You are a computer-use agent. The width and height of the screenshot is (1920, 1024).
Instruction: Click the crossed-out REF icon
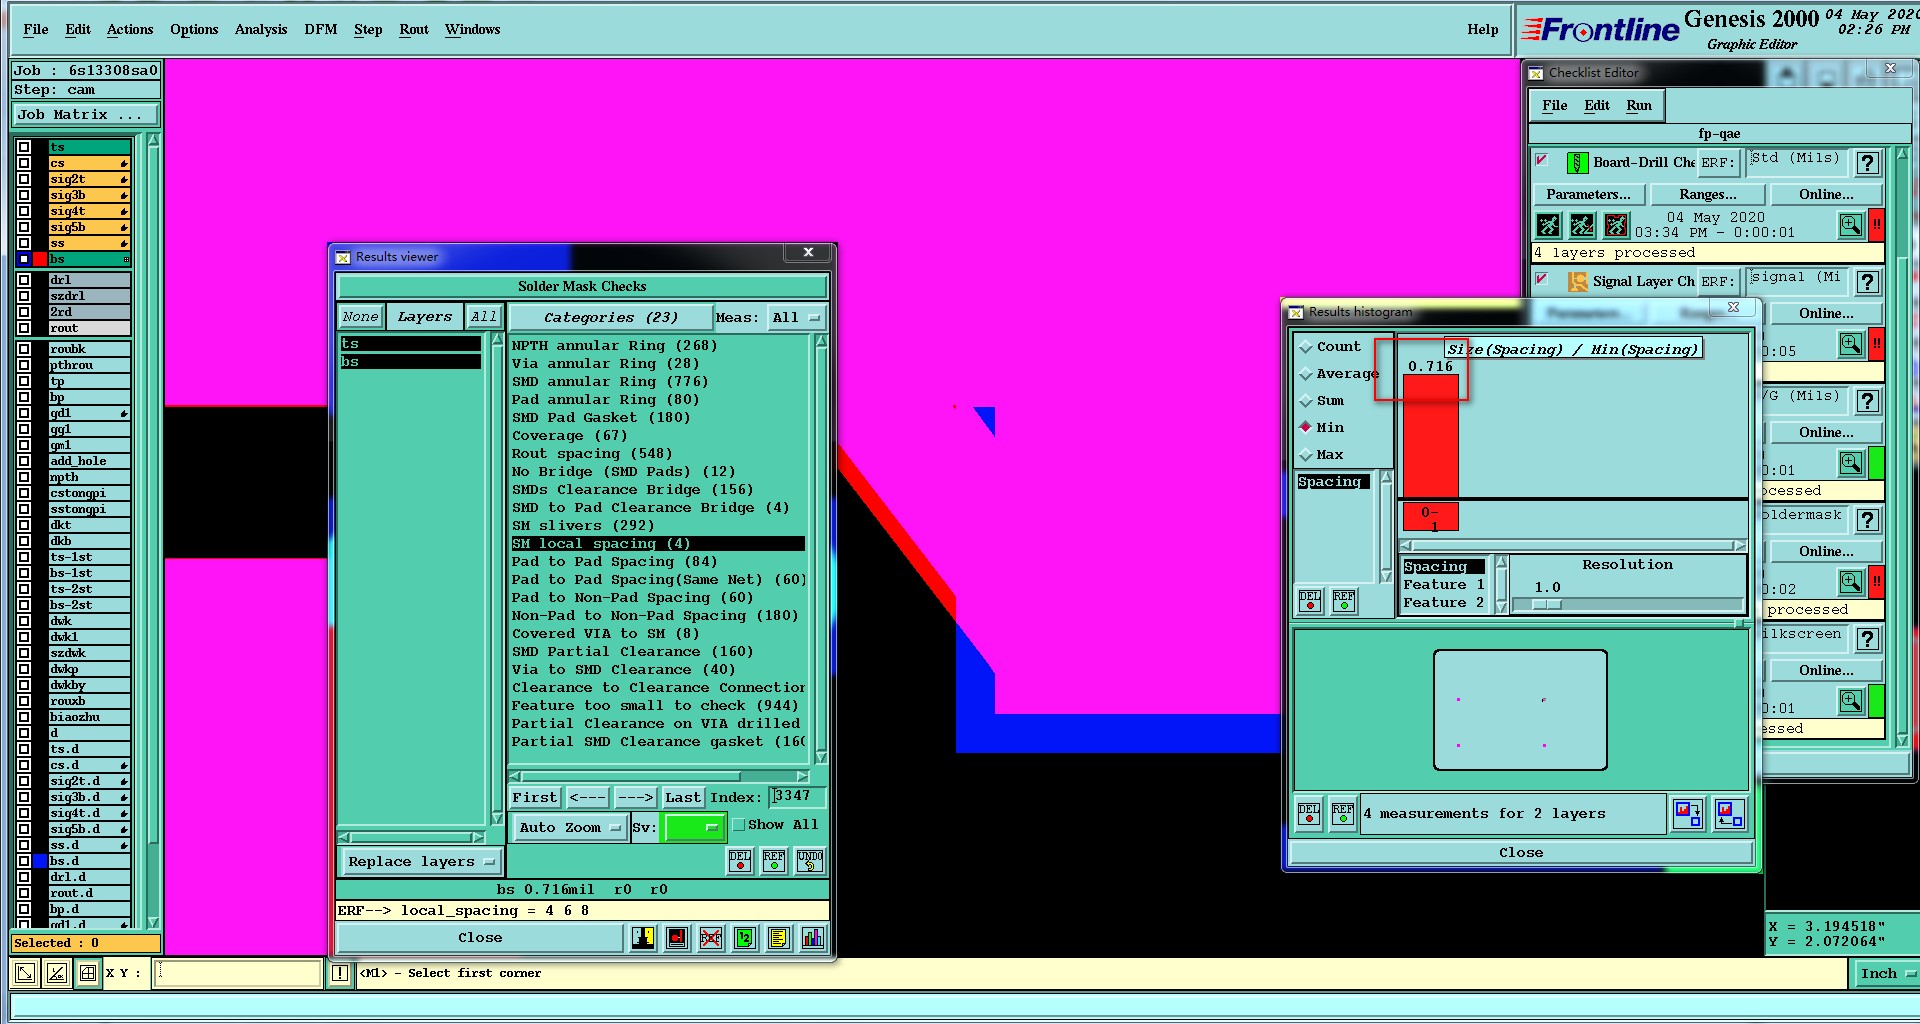pos(711,937)
